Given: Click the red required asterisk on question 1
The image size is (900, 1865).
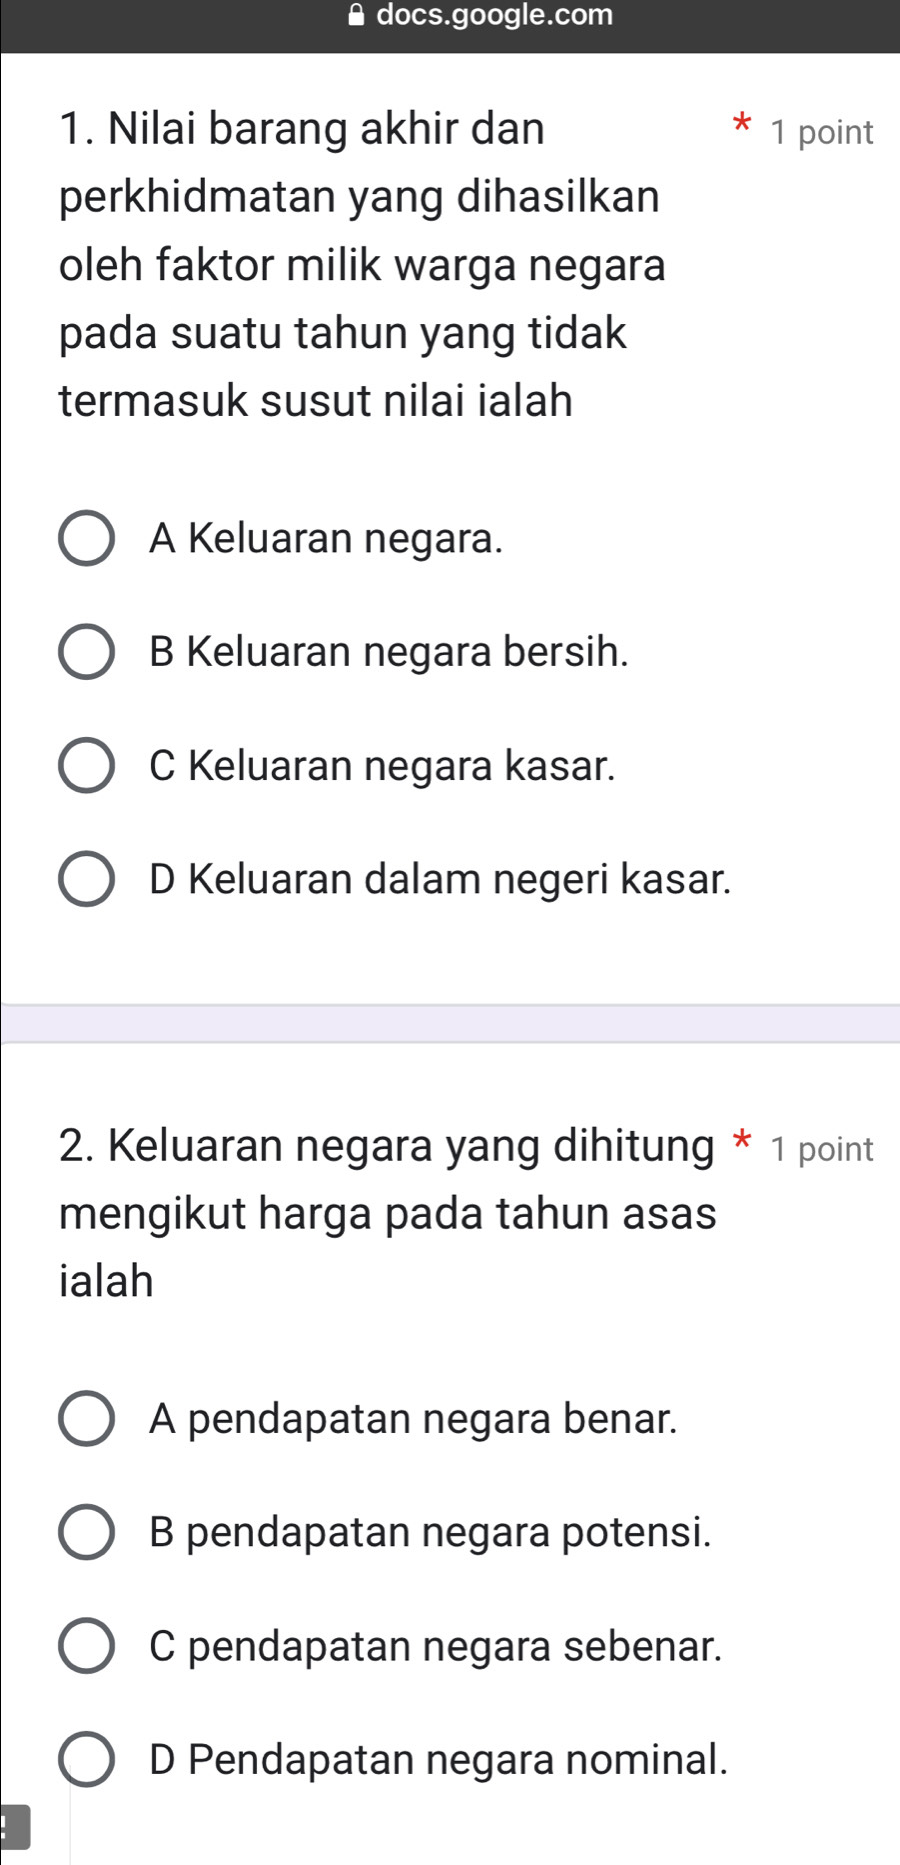Looking at the screenshot, I should click(741, 126).
